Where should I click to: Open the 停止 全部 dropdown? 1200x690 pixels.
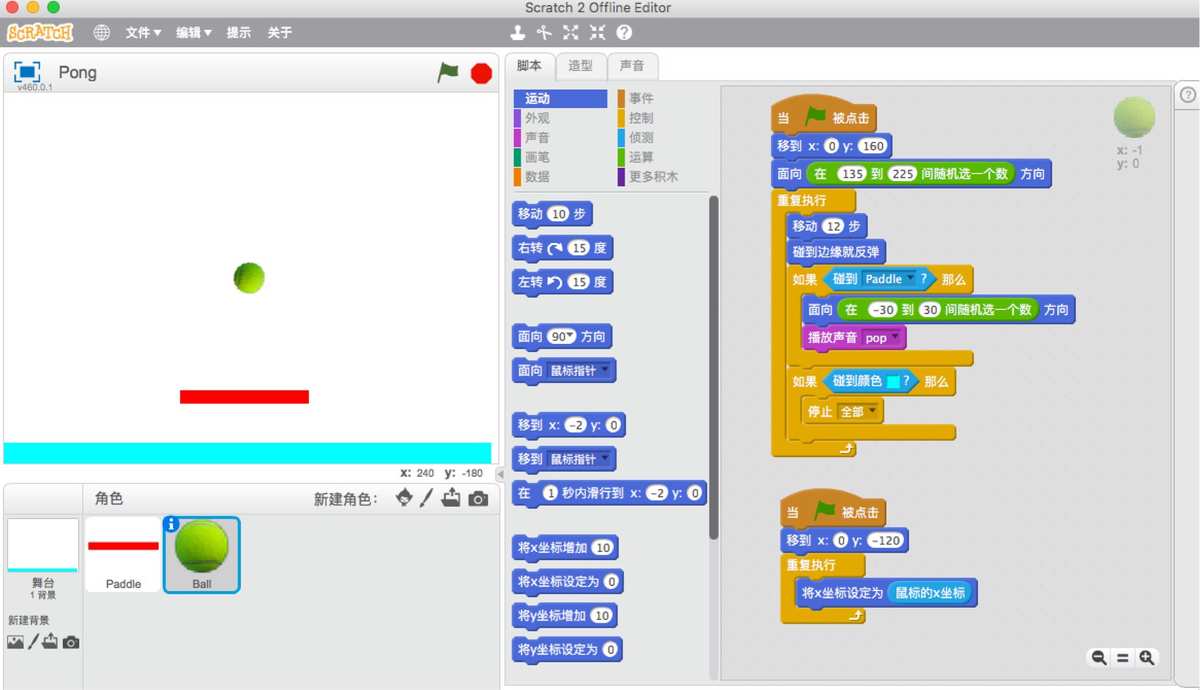873,411
